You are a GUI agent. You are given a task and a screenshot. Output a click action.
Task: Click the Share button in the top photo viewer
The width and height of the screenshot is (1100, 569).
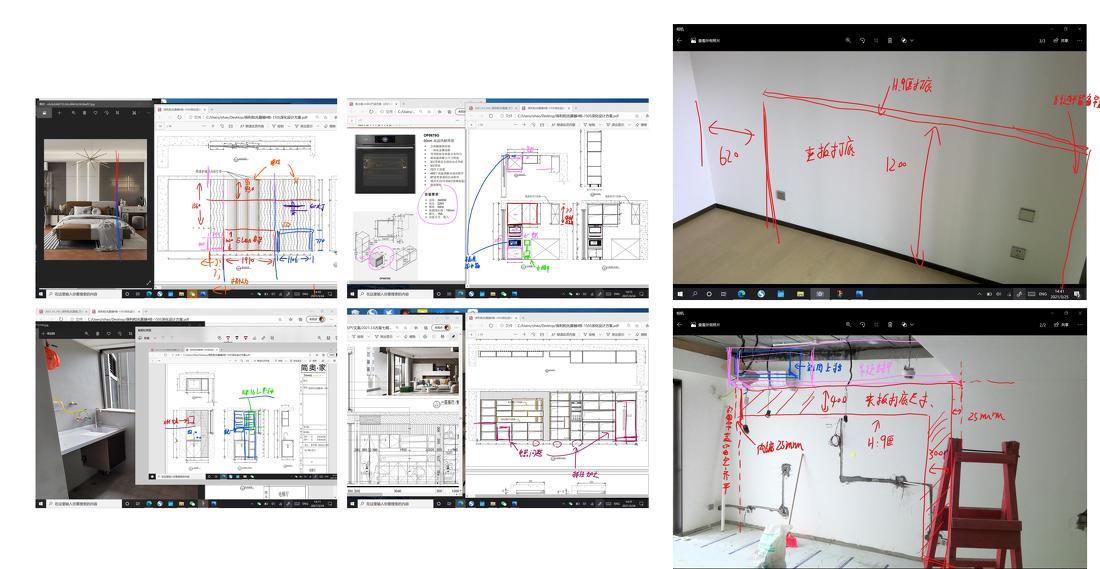coord(1062,40)
